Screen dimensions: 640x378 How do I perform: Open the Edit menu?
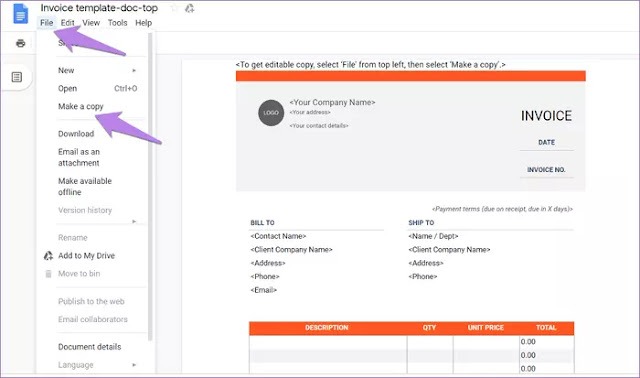(67, 23)
